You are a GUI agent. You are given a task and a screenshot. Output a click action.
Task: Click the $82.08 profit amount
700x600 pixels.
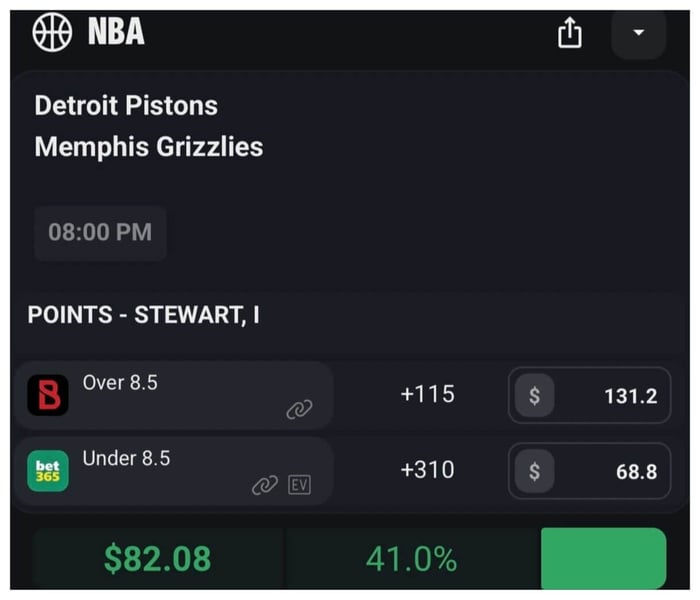coord(158,558)
